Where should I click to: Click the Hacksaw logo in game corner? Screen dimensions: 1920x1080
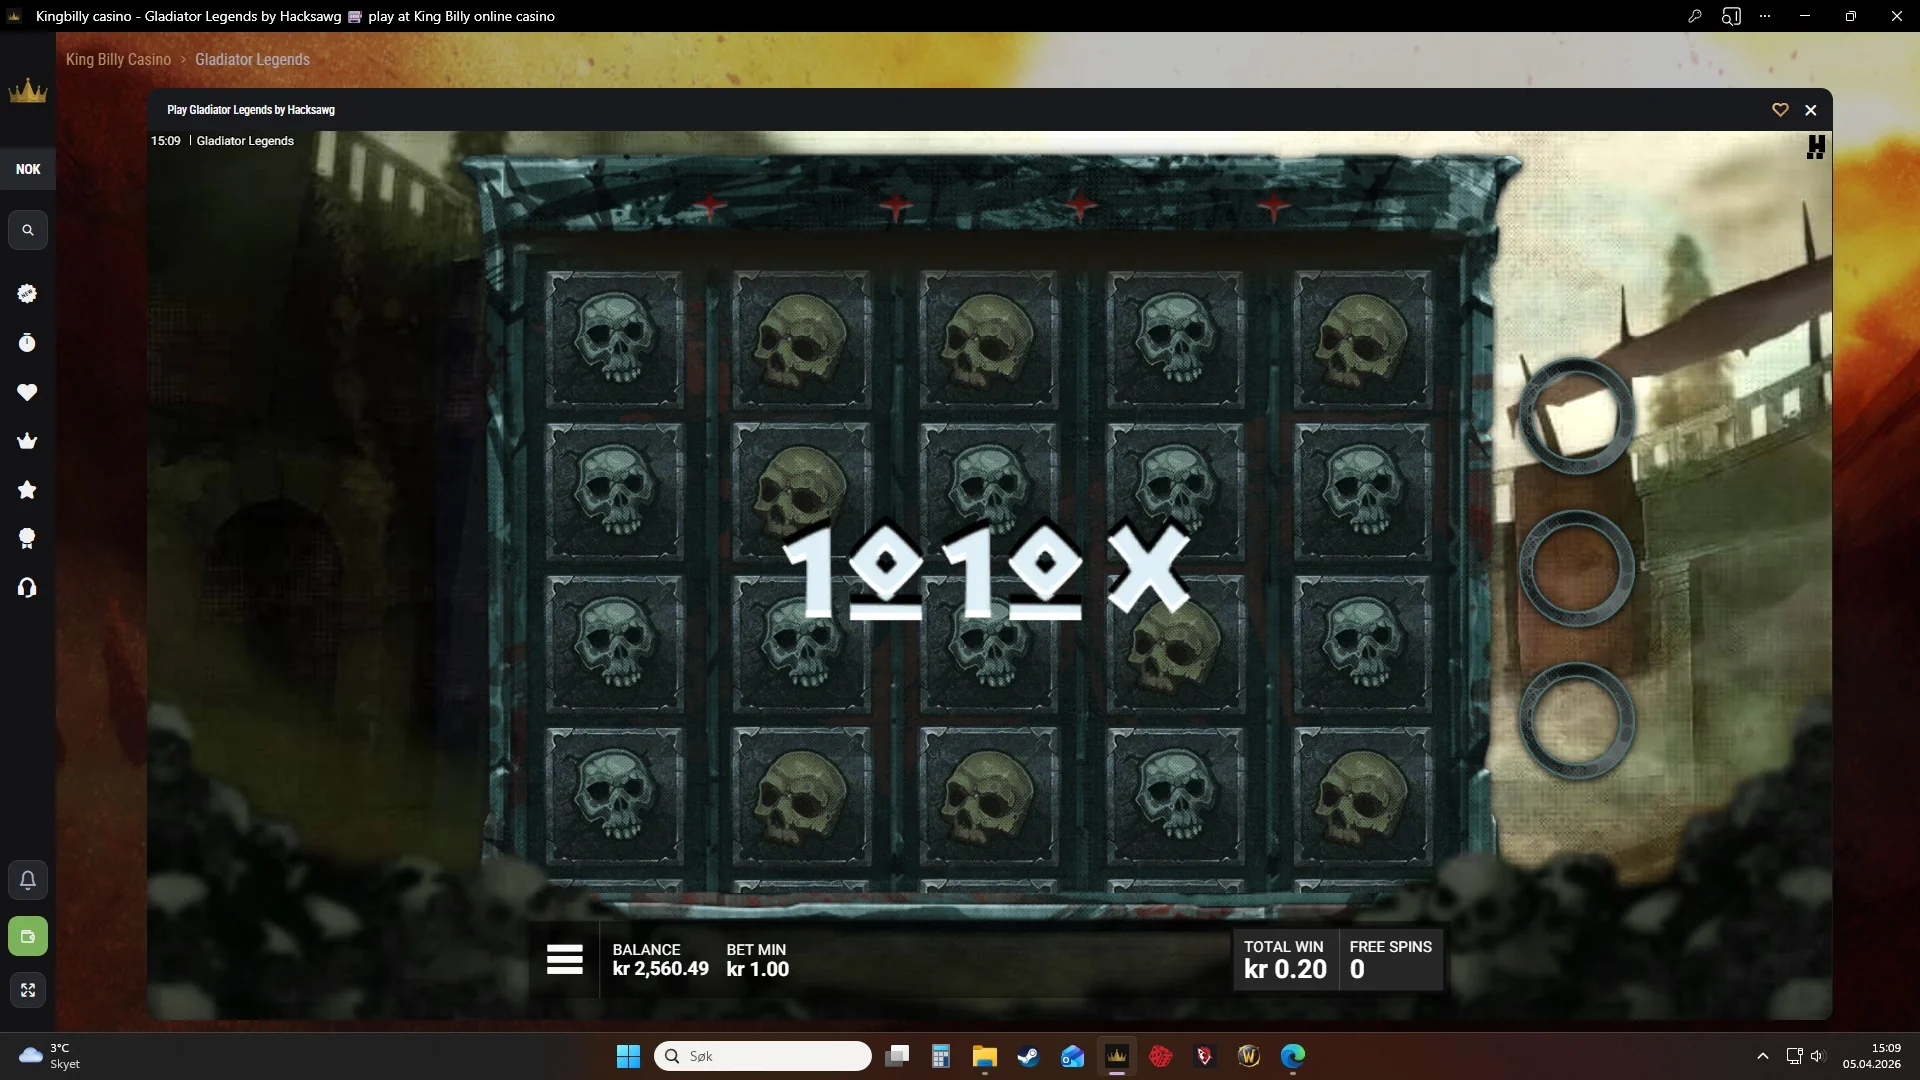pos(1816,147)
